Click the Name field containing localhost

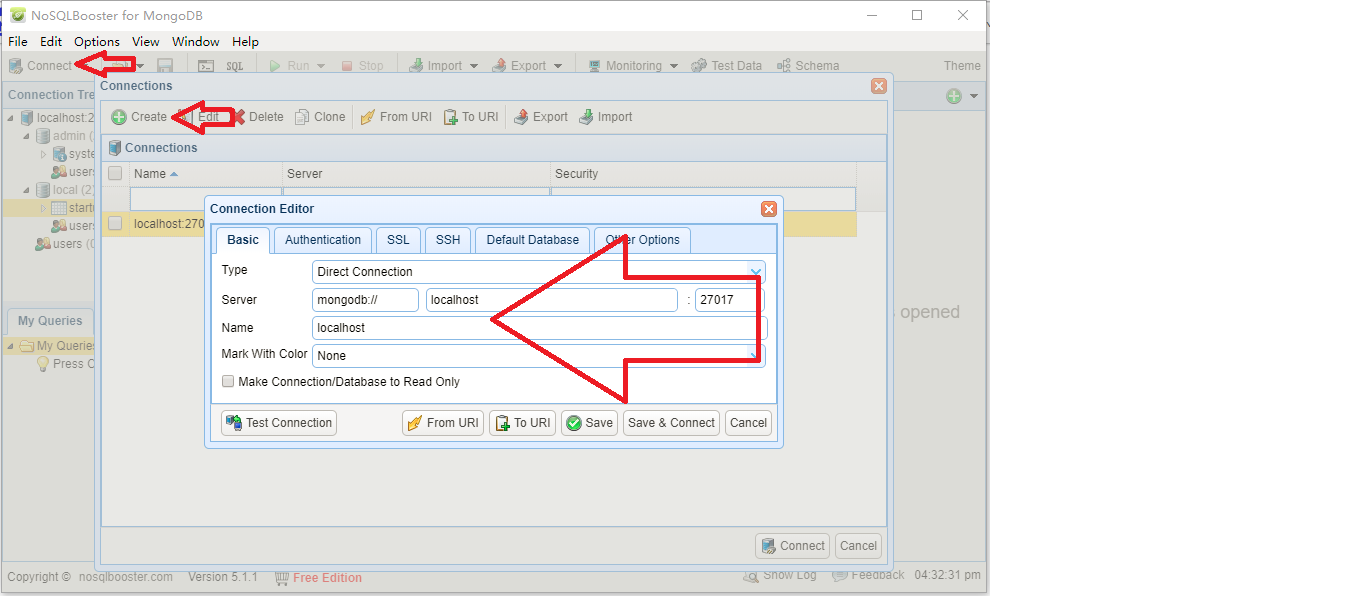click(539, 328)
